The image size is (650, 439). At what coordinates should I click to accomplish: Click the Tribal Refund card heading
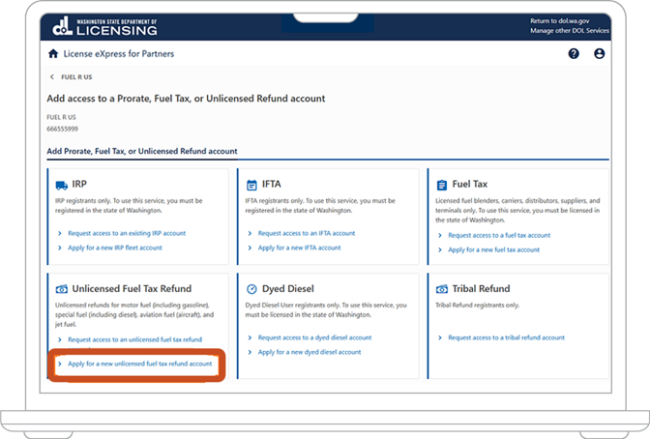[x=481, y=289]
